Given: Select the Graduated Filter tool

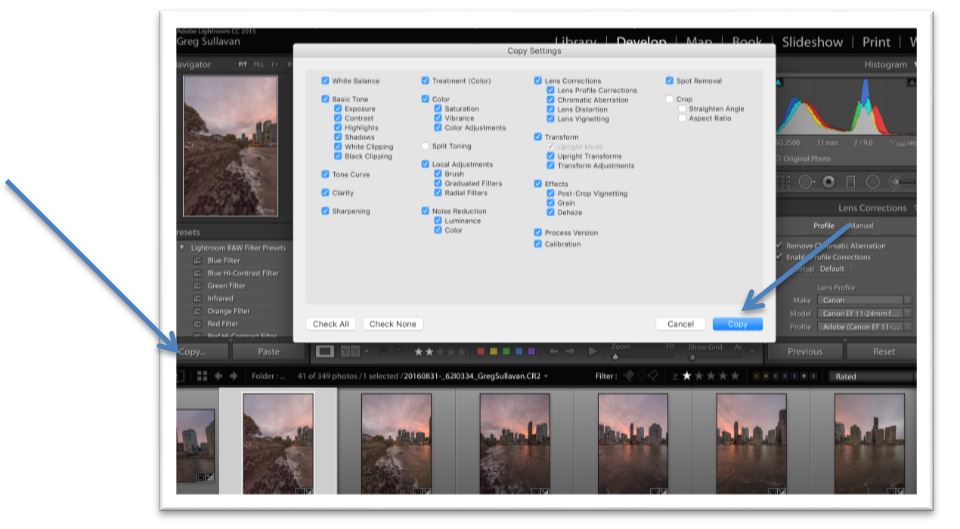Looking at the screenshot, I should coord(850,182).
